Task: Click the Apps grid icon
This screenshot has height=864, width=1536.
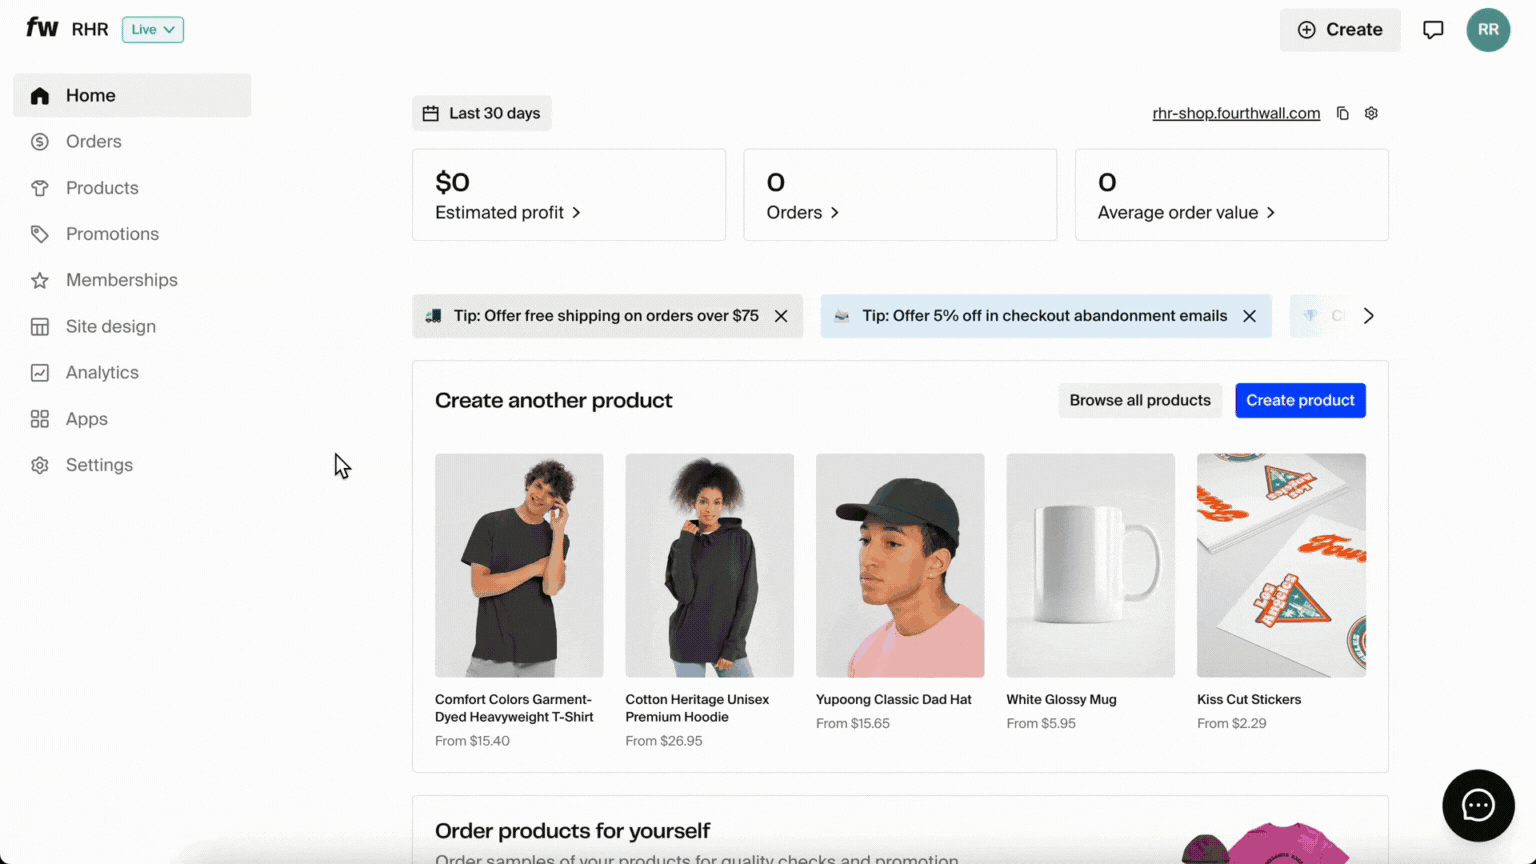Action: point(40,419)
